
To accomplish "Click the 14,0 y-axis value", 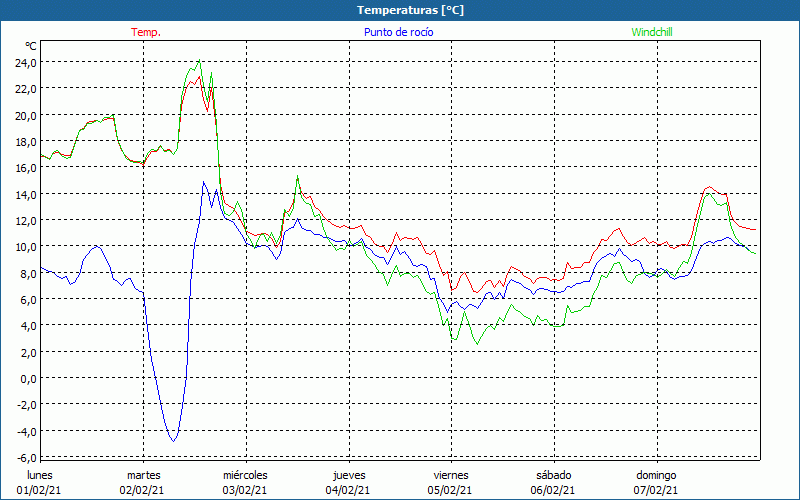I will pos(26,194).
